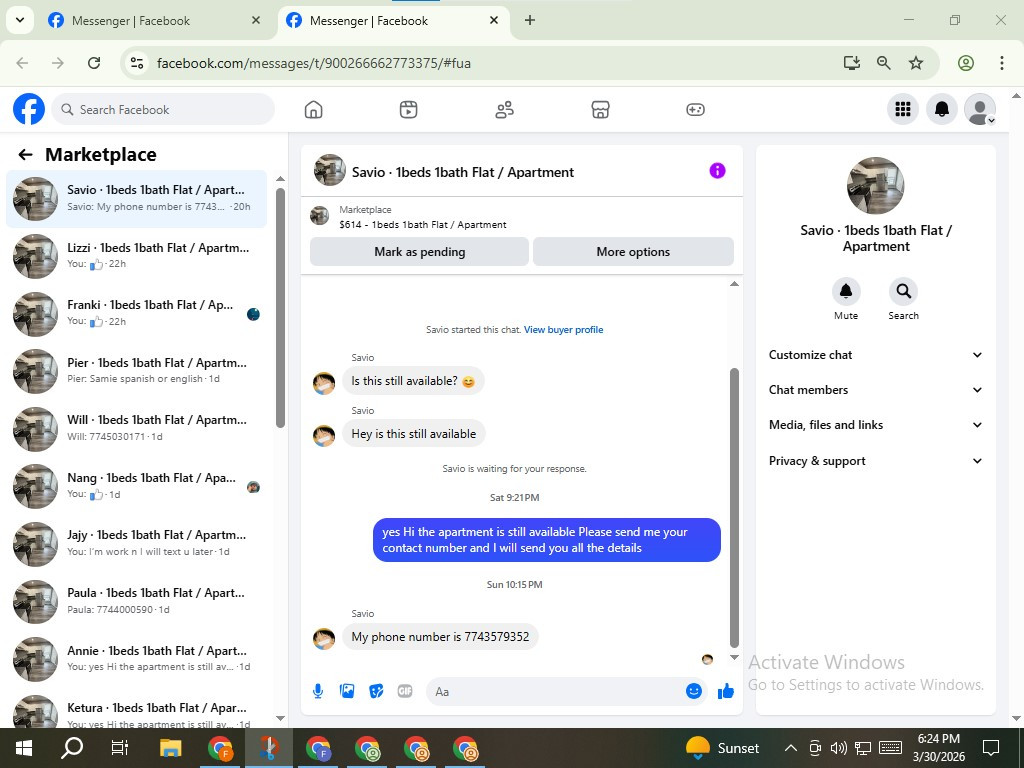Open the Will conversation
This screenshot has width=1024, height=768.
pyautogui.click(x=136, y=428)
